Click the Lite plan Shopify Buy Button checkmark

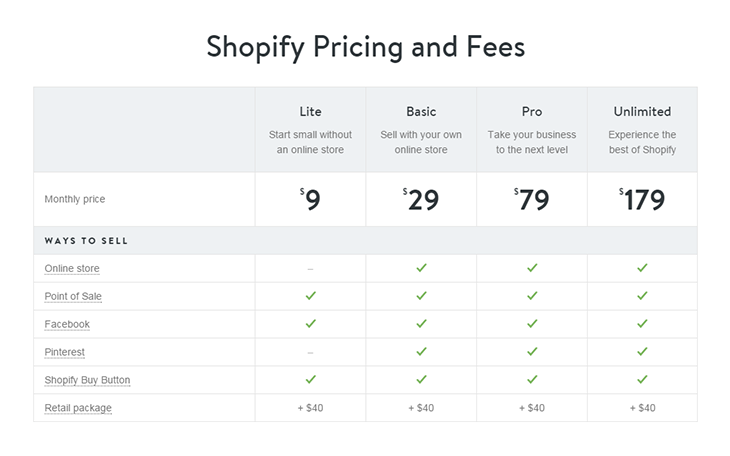pyautogui.click(x=310, y=380)
